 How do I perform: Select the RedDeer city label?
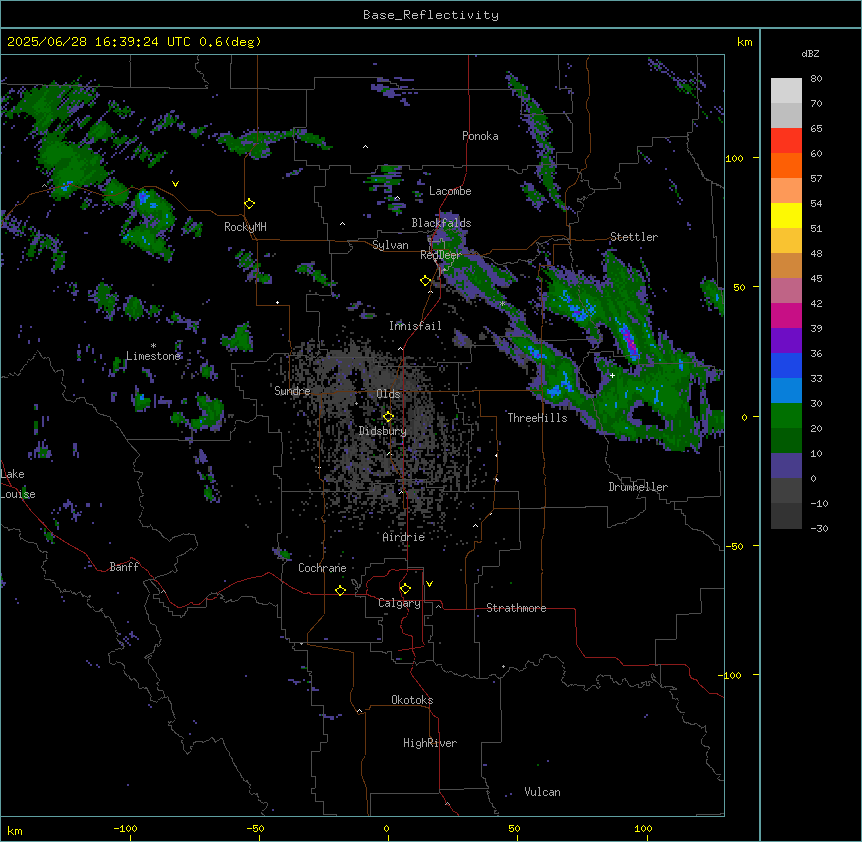click(x=441, y=255)
